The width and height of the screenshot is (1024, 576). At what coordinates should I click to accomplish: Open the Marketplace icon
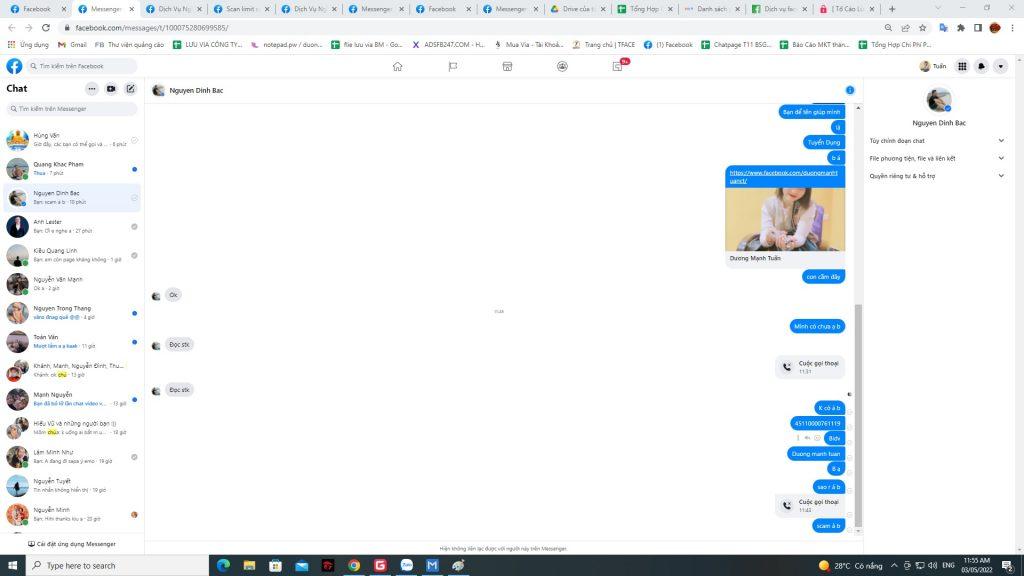click(507, 66)
